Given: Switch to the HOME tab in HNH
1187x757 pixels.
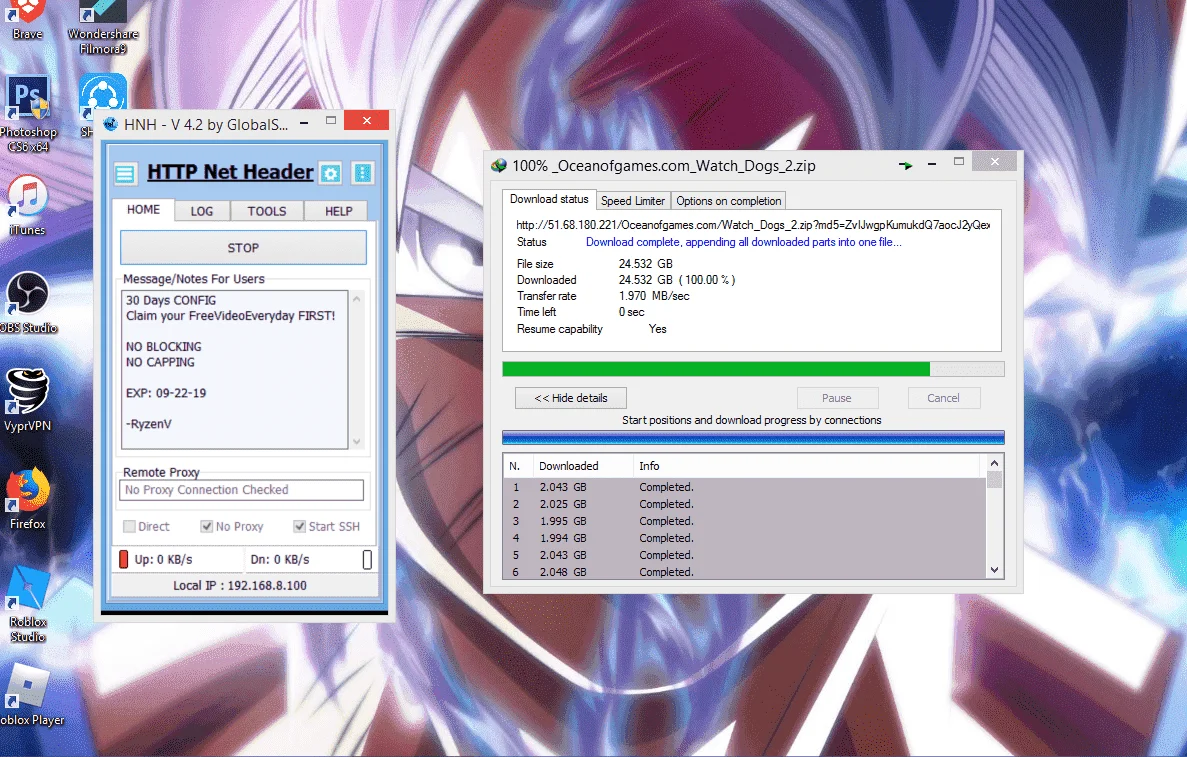Looking at the screenshot, I should pyautogui.click(x=143, y=210).
